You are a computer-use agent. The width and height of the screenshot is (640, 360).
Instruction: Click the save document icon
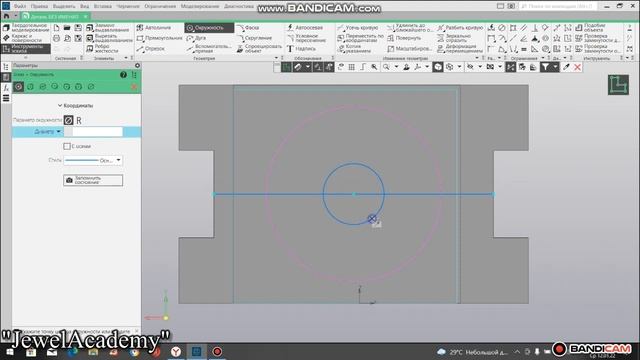[78, 28]
